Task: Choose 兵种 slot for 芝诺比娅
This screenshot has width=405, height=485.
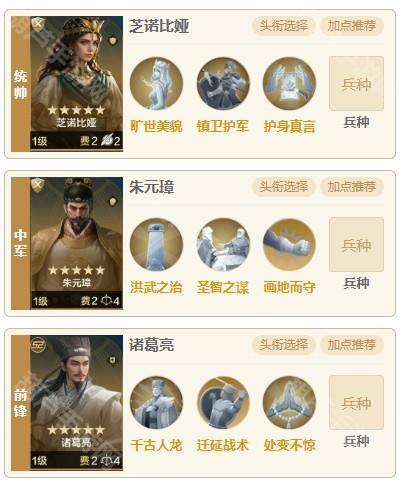Action: [x=356, y=84]
